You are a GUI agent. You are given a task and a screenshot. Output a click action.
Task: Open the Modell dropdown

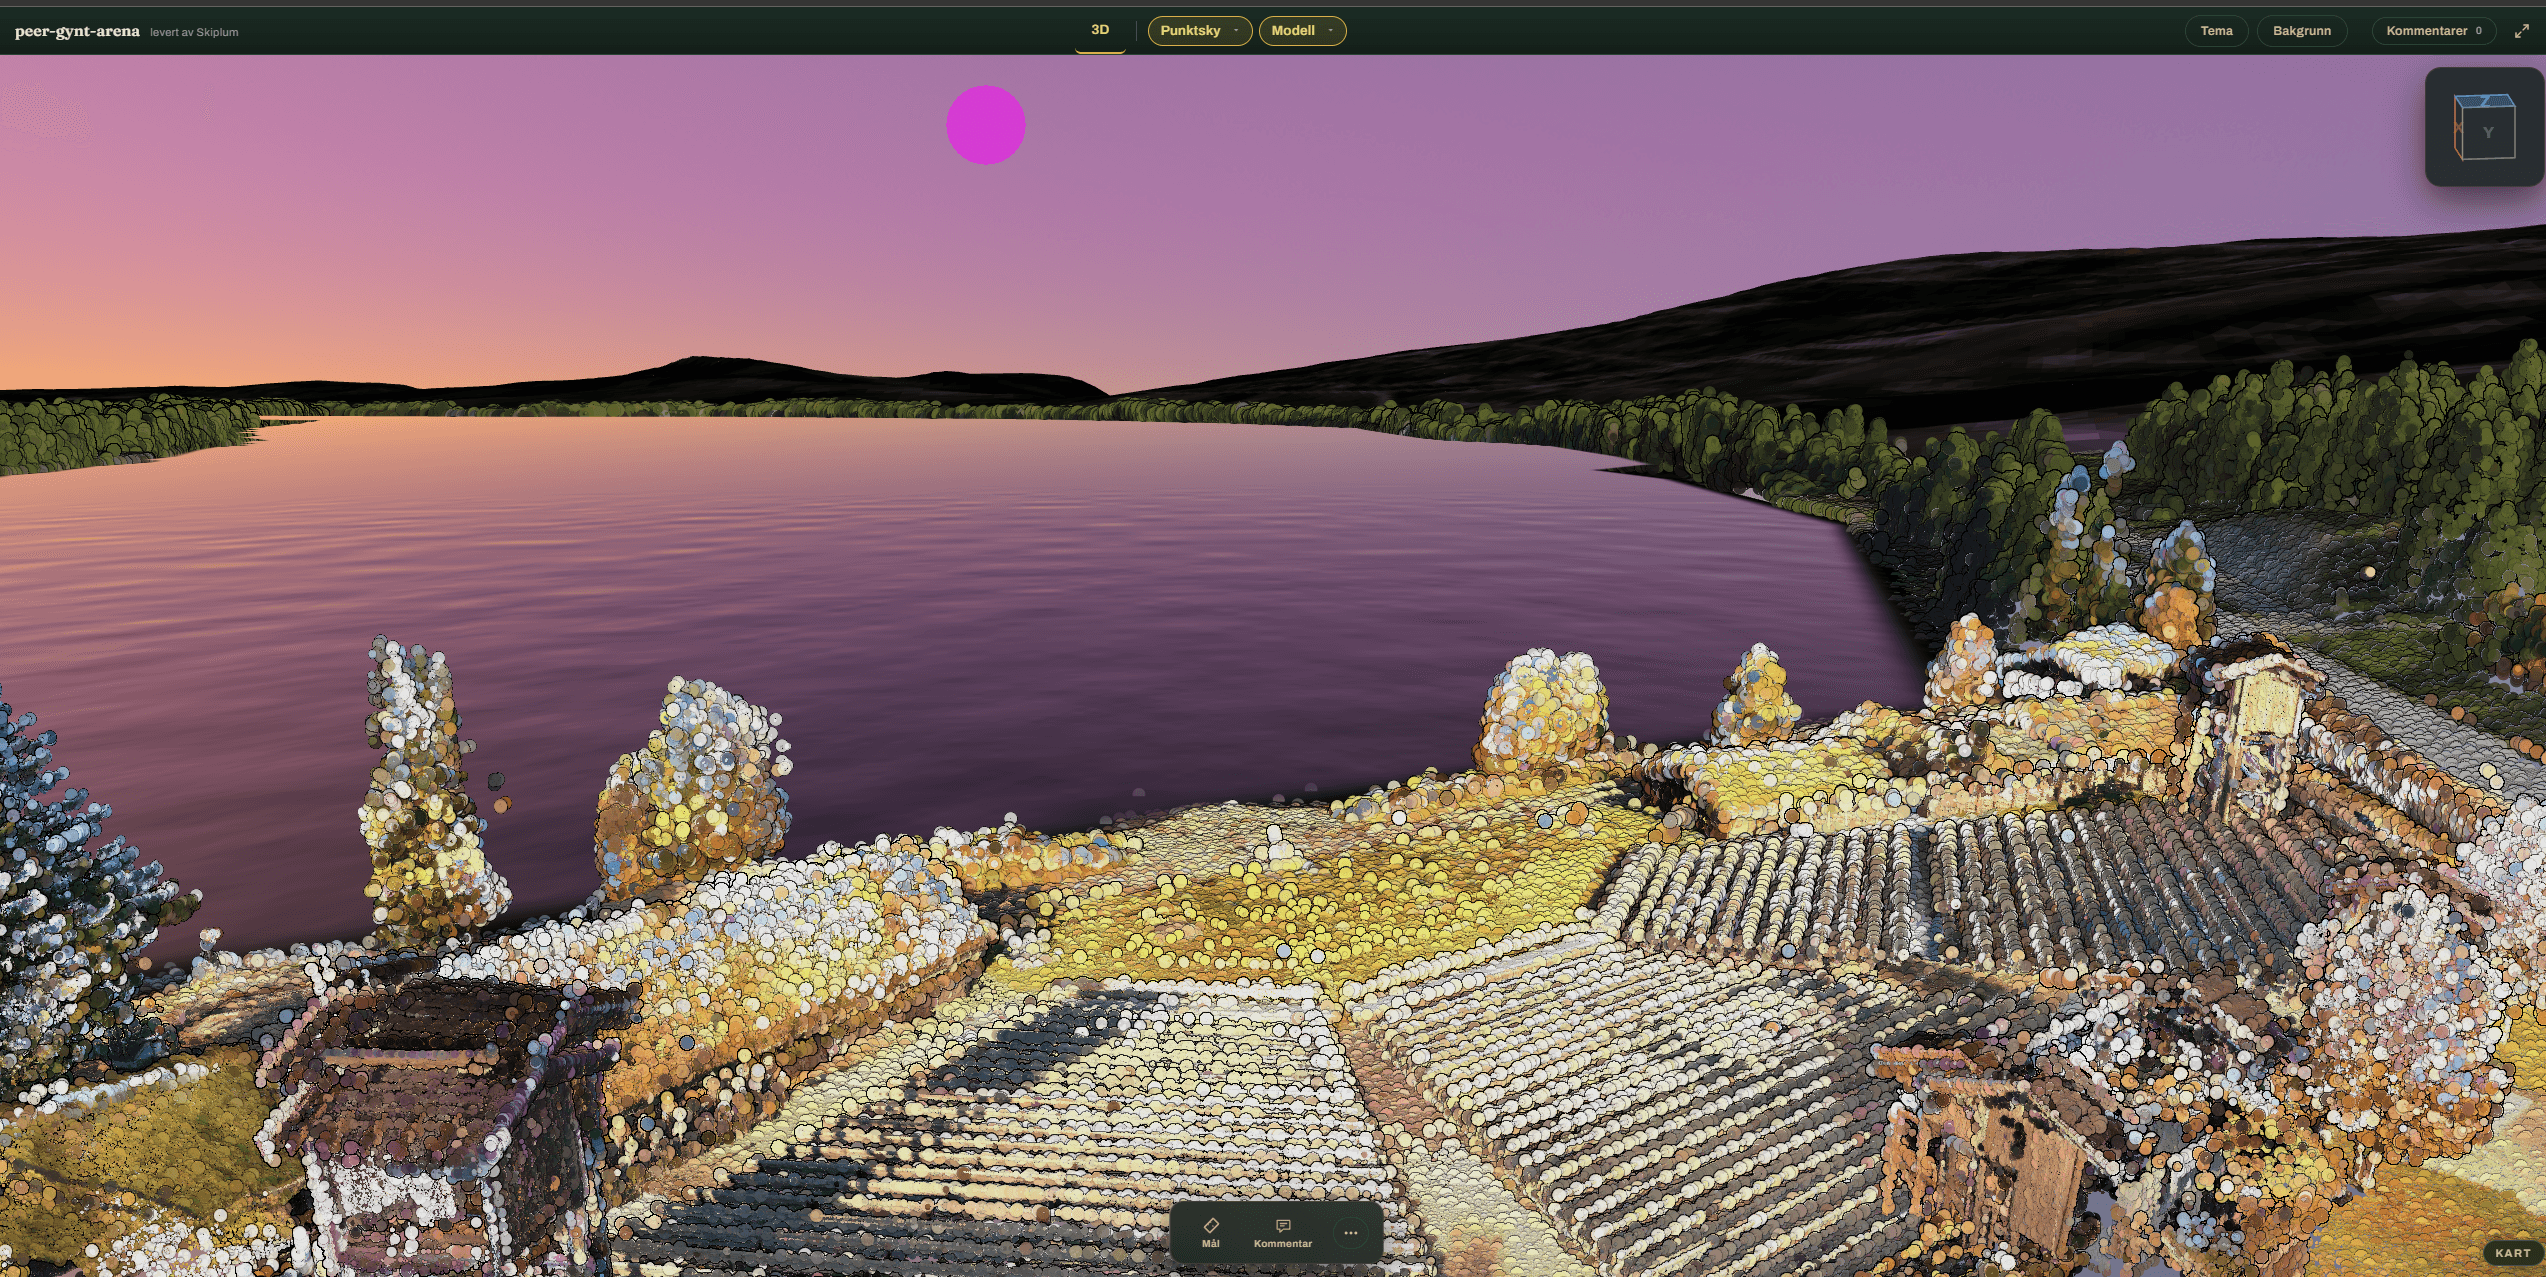[x=1302, y=31]
